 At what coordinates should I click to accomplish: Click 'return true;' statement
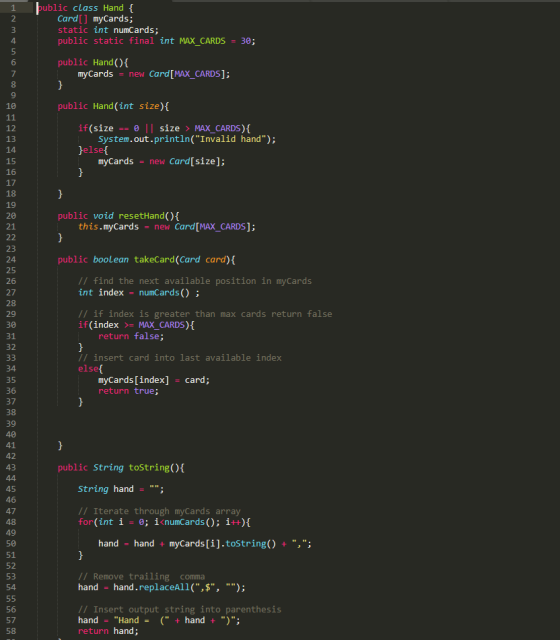point(128,391)
